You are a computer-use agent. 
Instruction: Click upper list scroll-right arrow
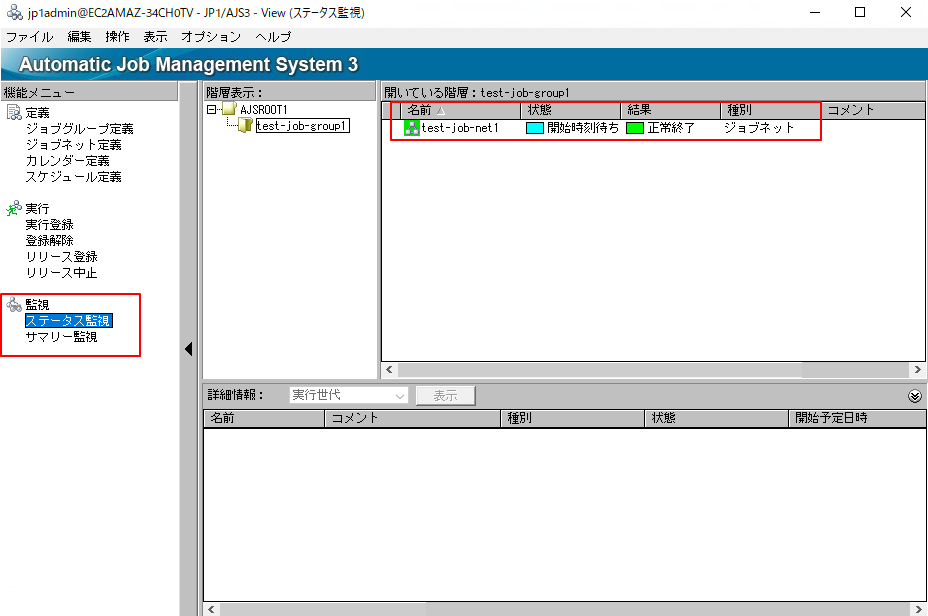(x=917, y=369)
